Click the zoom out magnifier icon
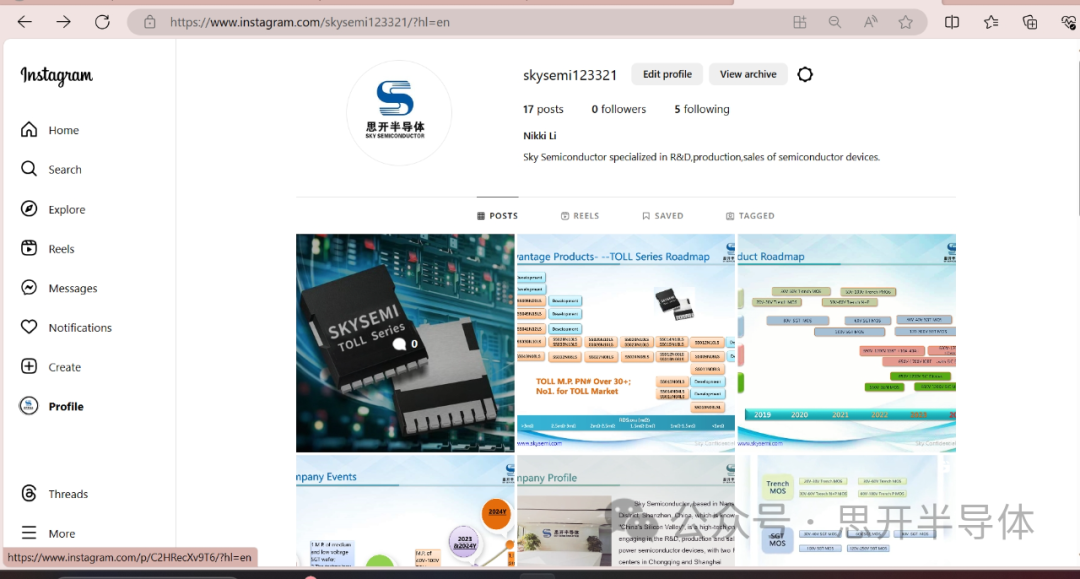Screen dimensions: 1080x579 pyautogui.click(x=835, y=22)
